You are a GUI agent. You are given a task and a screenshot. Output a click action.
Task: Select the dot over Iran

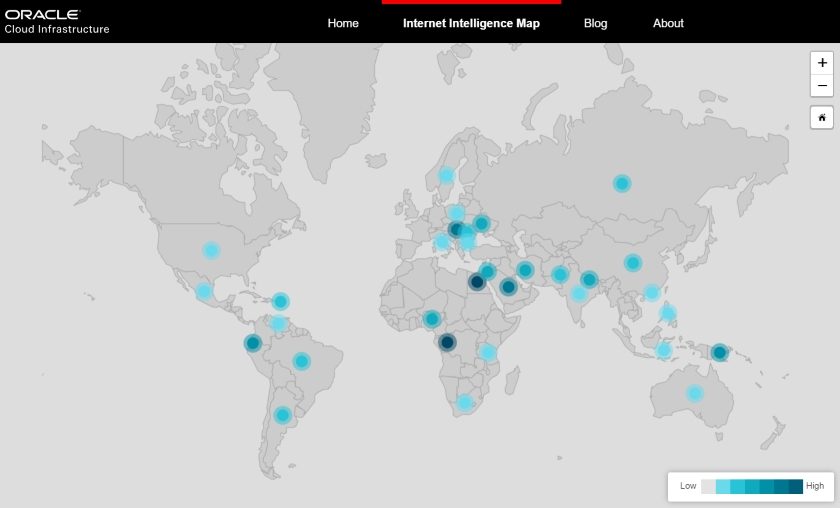(x=525, y=270)
